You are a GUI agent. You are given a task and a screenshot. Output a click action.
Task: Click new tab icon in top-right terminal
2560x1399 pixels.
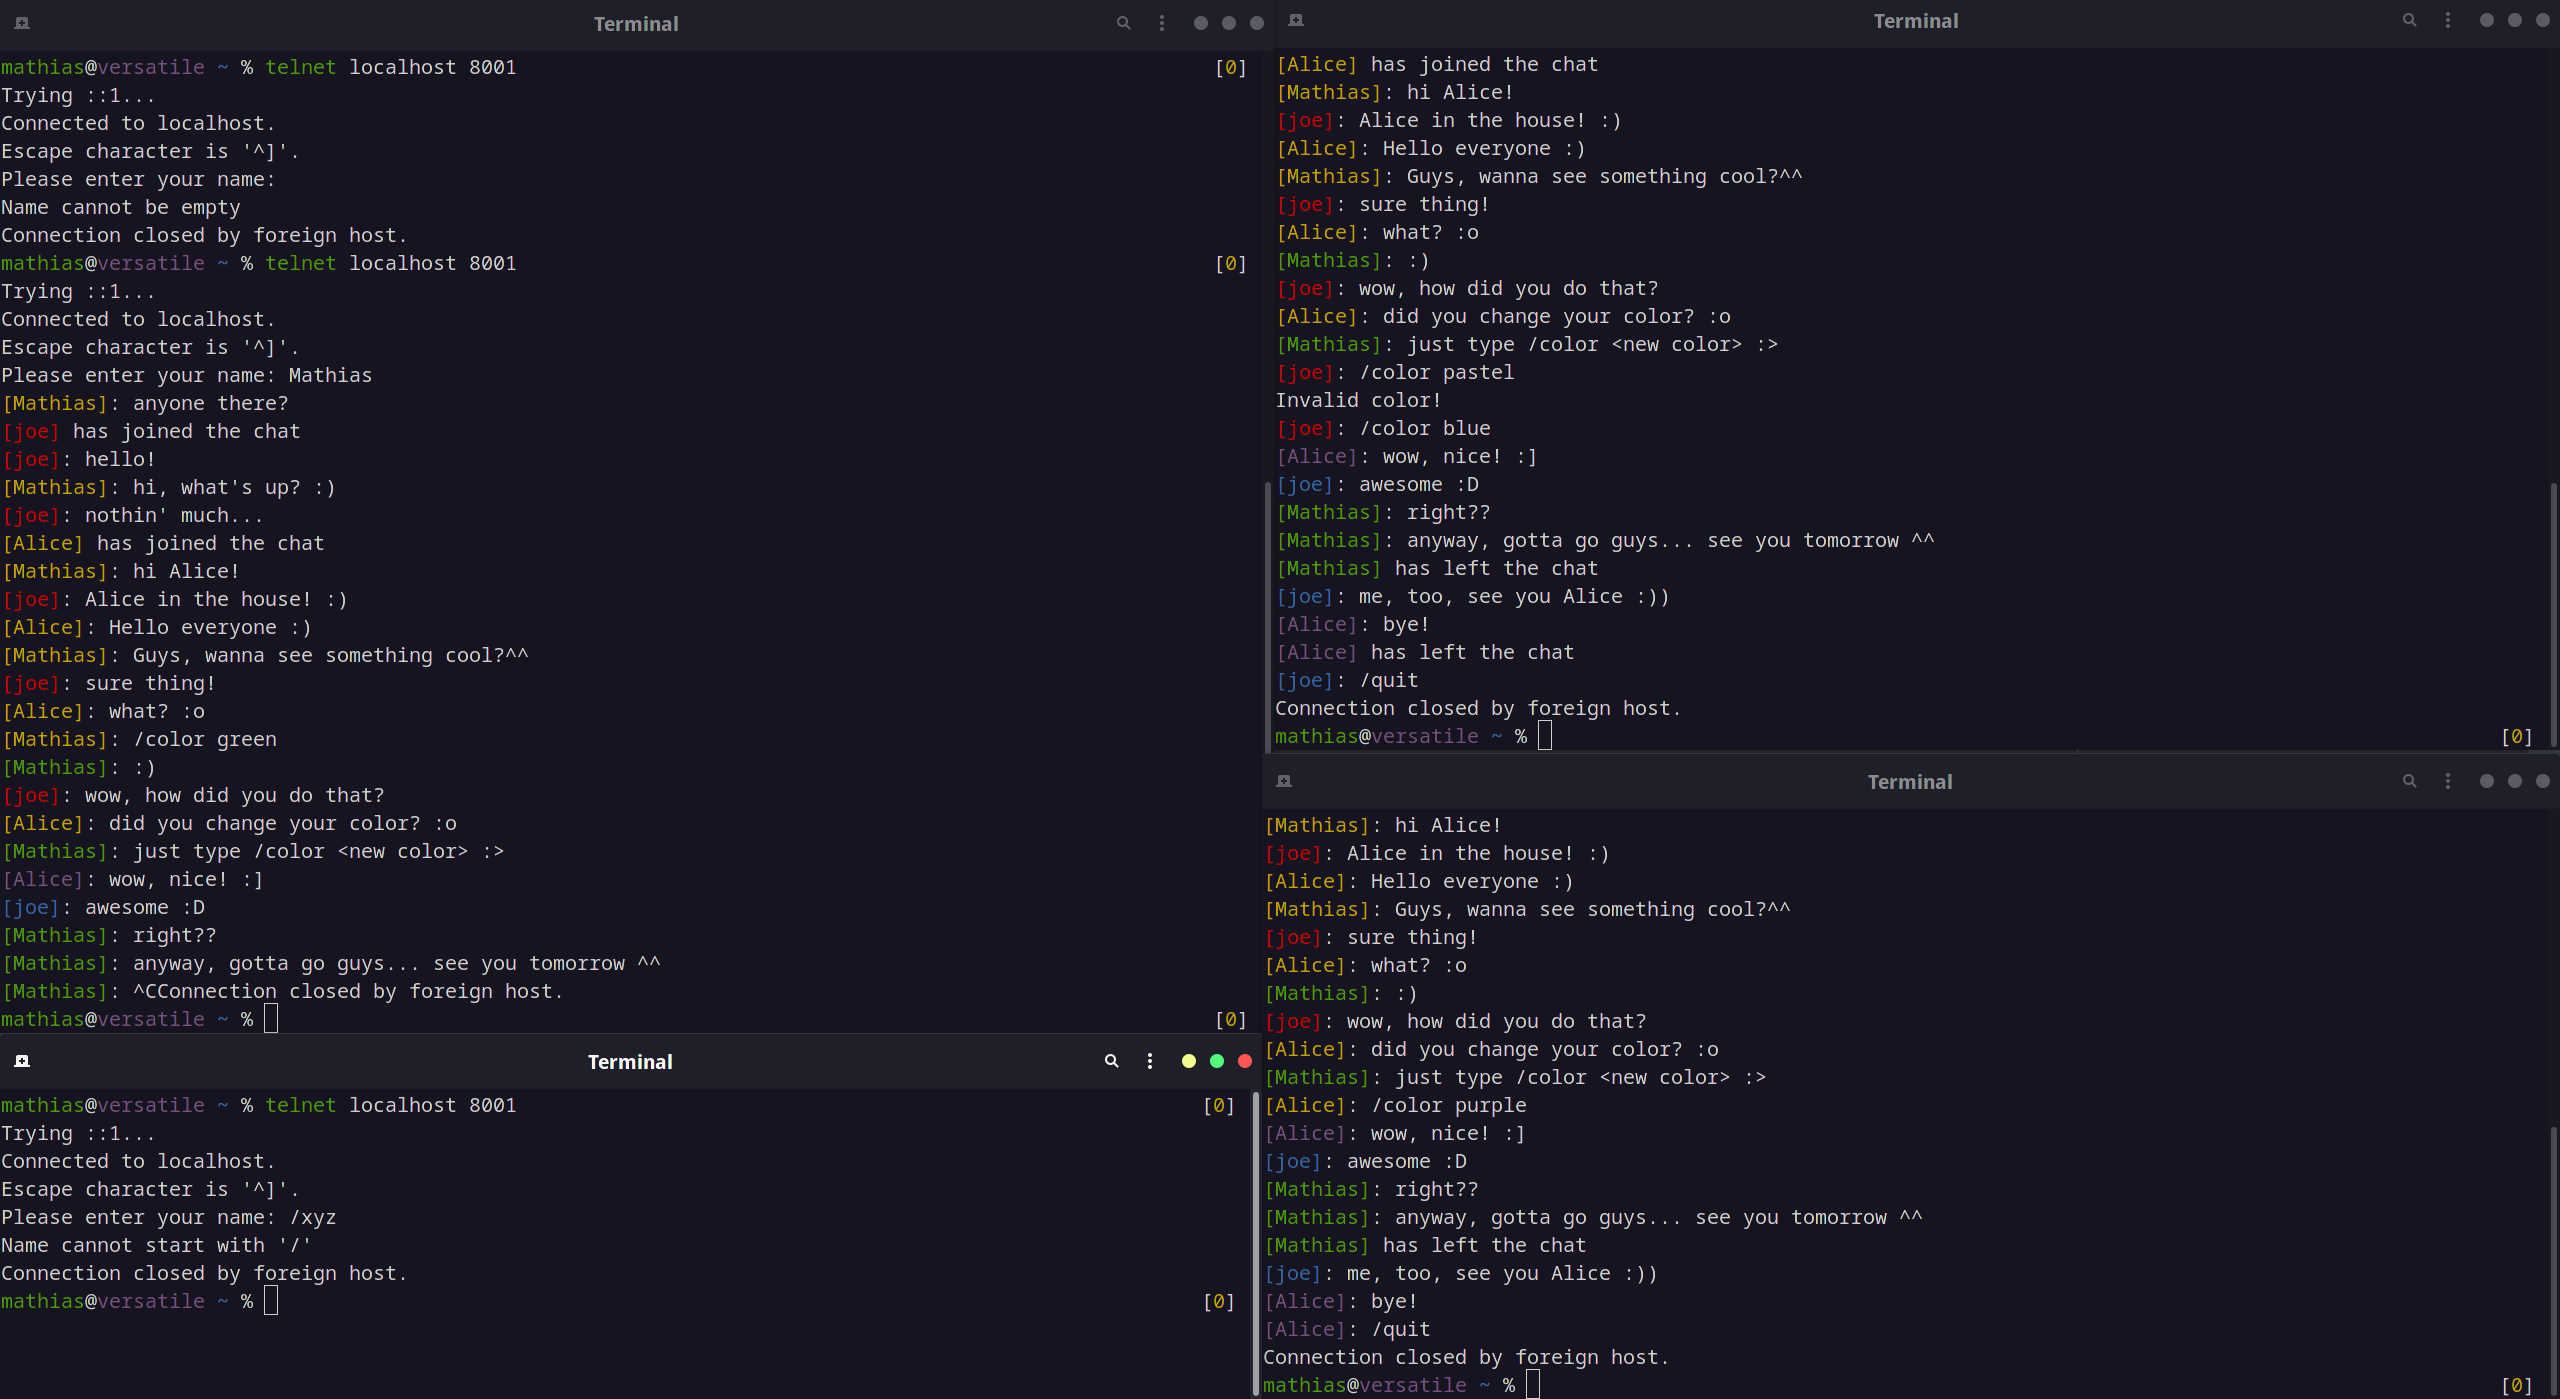pos(1296,20)
